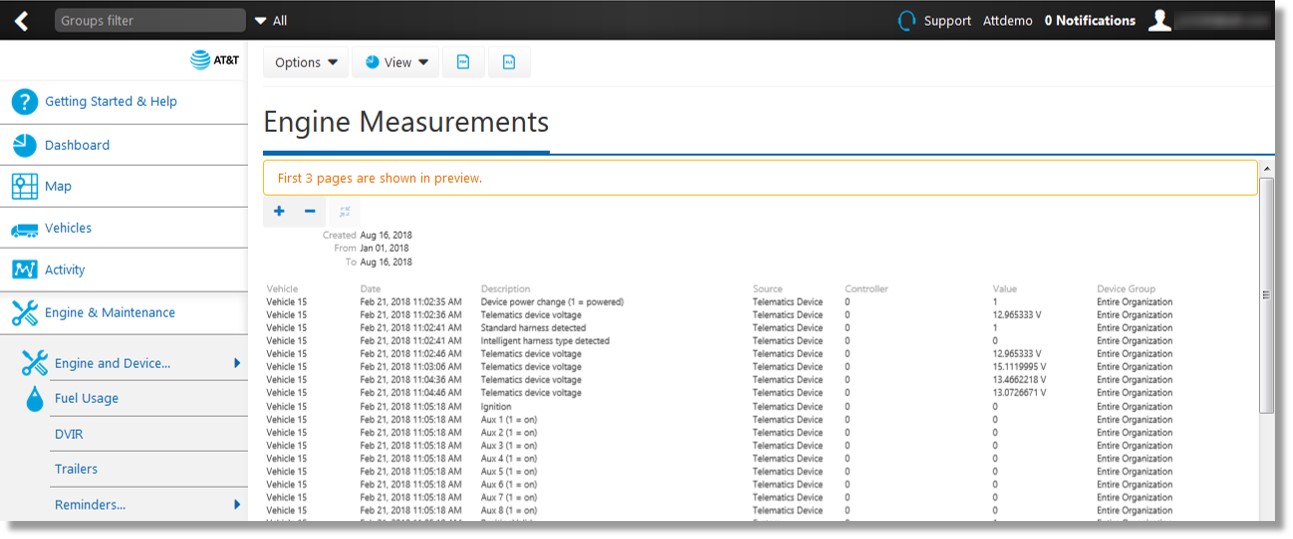Click the AT&T logo

215,60
